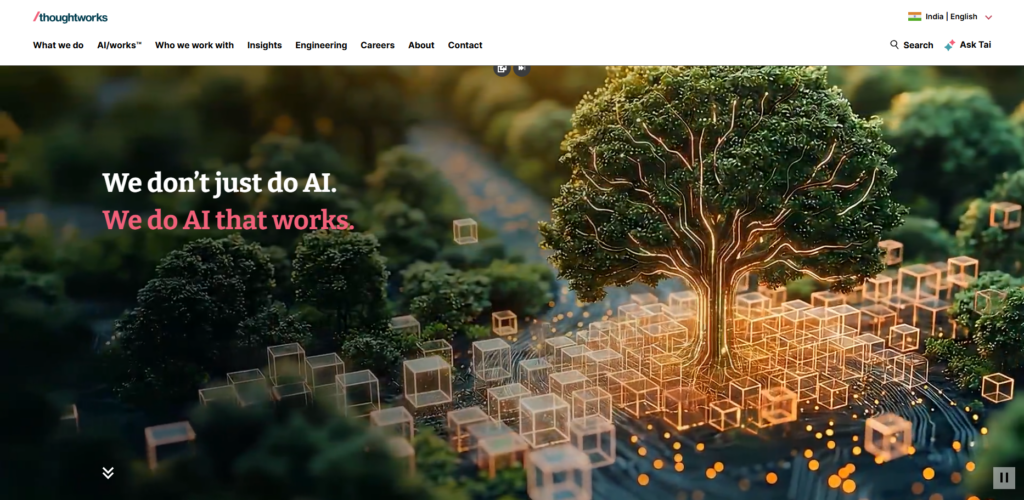
Task: Launch the Ask Tai assistant
Action: point(968,45)
